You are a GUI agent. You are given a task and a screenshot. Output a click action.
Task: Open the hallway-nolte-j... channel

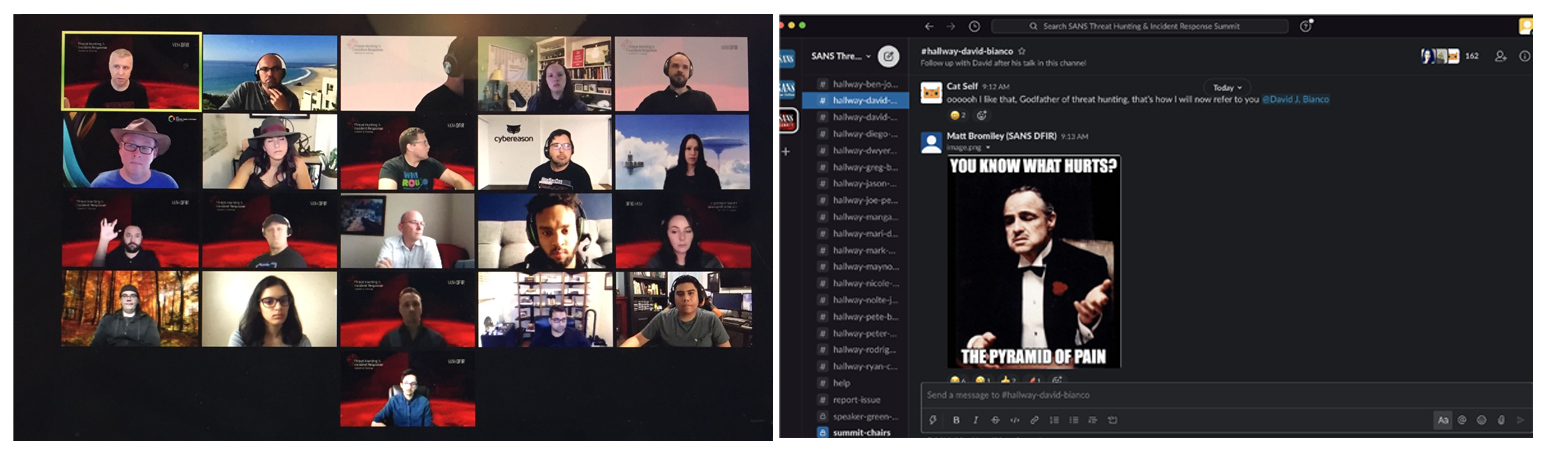pyautogui.click(x=858, y=300)
